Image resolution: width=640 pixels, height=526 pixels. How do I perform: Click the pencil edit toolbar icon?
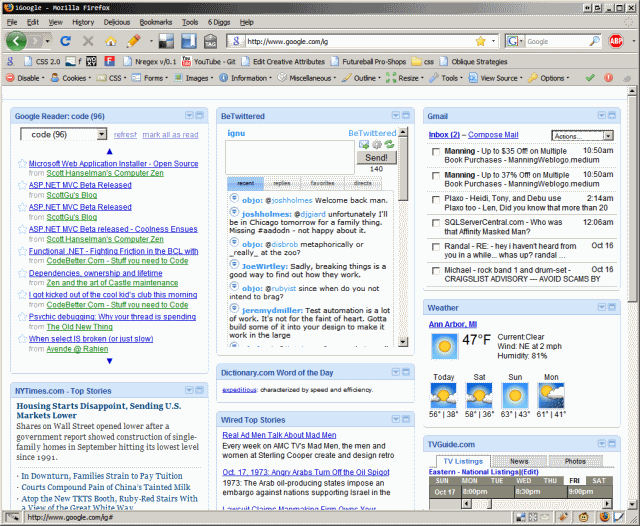tap(133, 41)
